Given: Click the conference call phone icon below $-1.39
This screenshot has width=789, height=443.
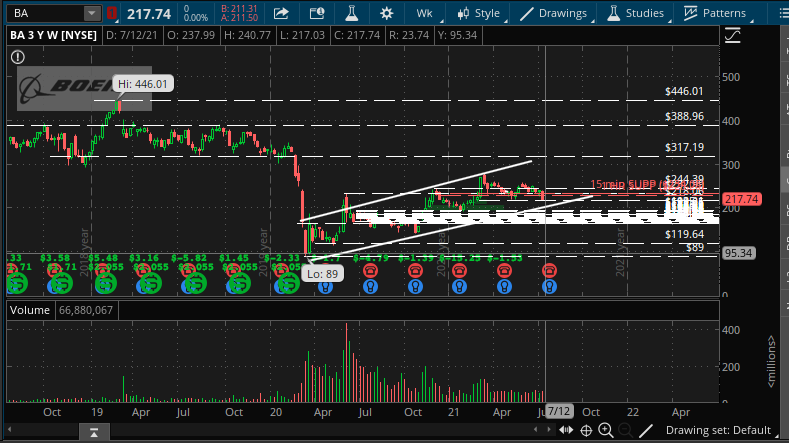Looking at the screenshot, I should [x=415, y=271].
